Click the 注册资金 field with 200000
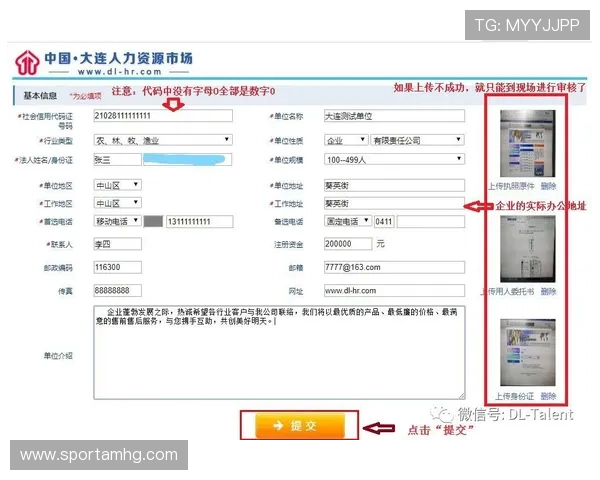Viewport: 600px width, 480px height. [348, 244]
